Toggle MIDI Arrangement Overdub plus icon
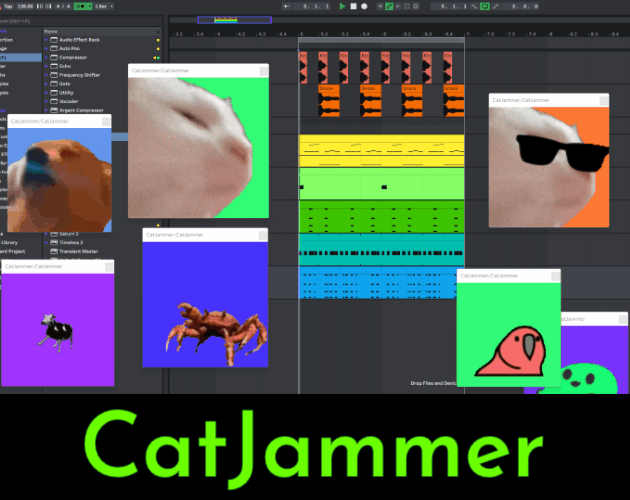This screenshot has width=630, height=500. (x=380, y=6)
